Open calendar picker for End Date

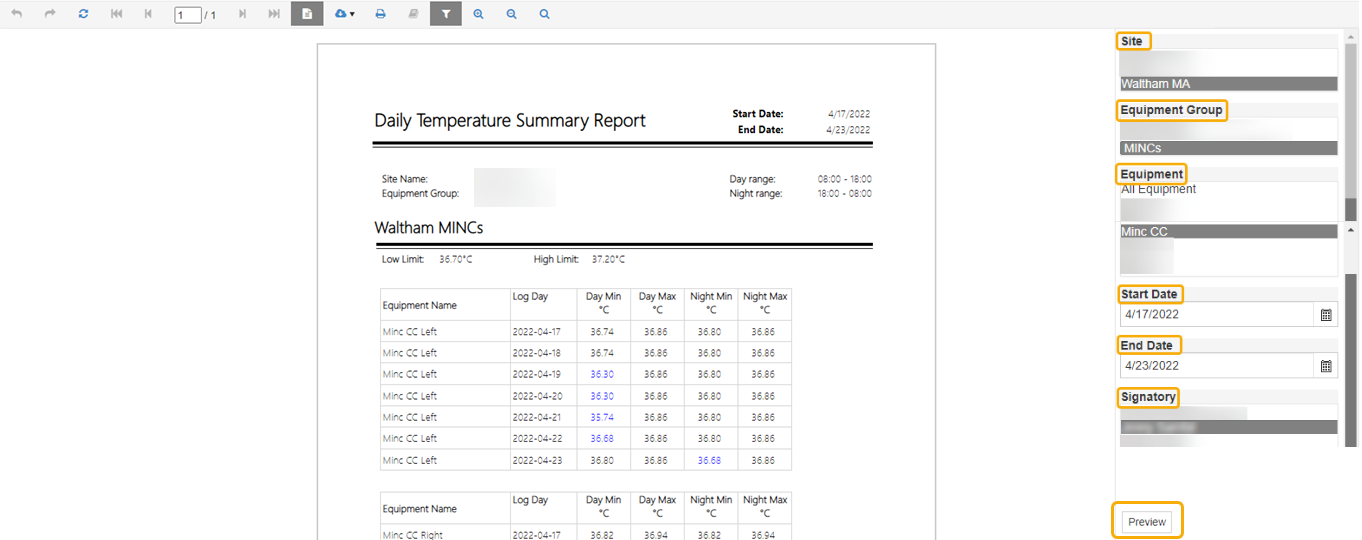pyautogui.click(x=1326, y=366)
